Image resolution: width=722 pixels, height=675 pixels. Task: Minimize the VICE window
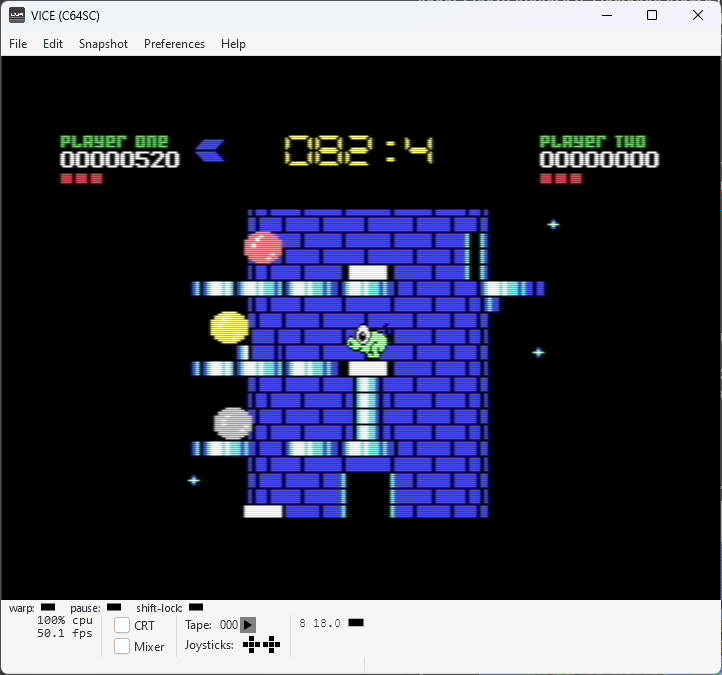(607, 15)
